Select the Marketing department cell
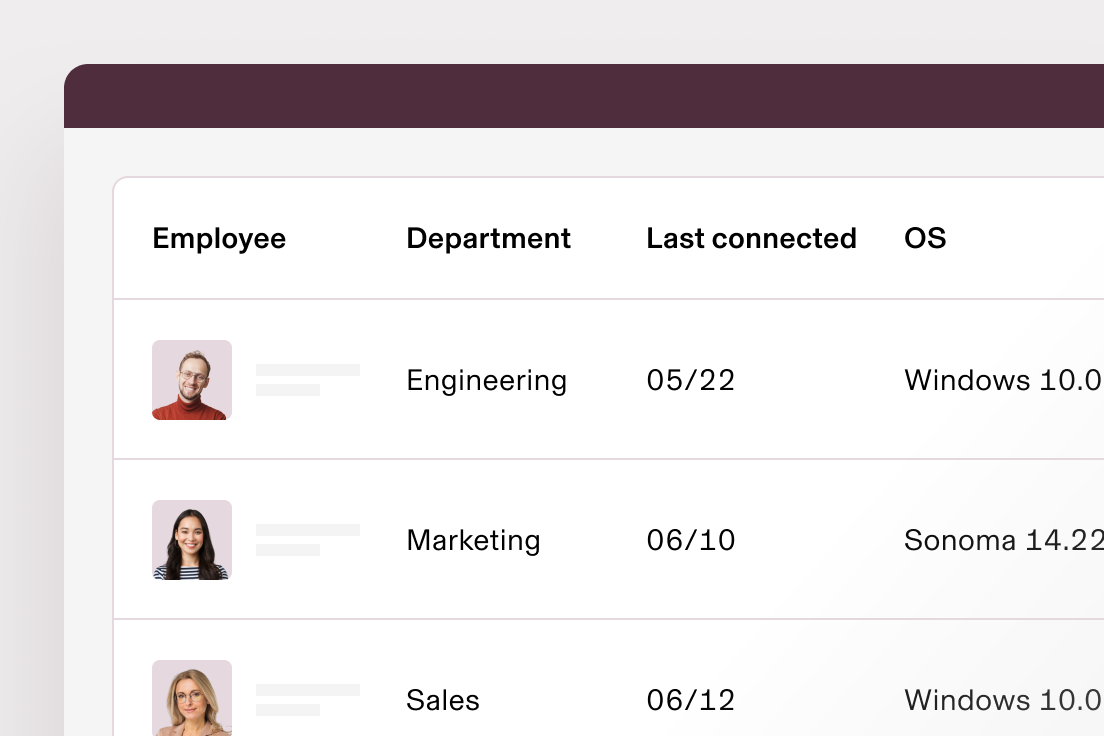This screenshot has height=736, width=1104. click(x=473, y=541)
